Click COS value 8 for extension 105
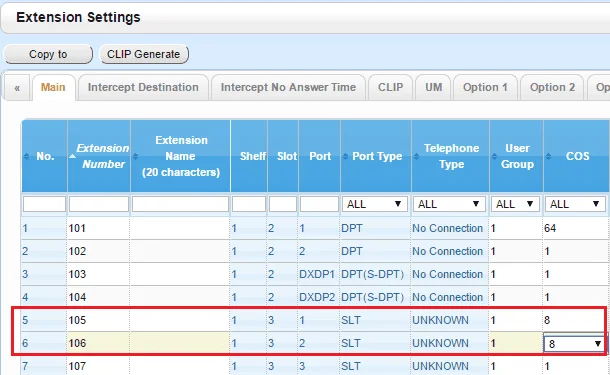This screenshot has width=610, height=375. click(x=575, y=320)
